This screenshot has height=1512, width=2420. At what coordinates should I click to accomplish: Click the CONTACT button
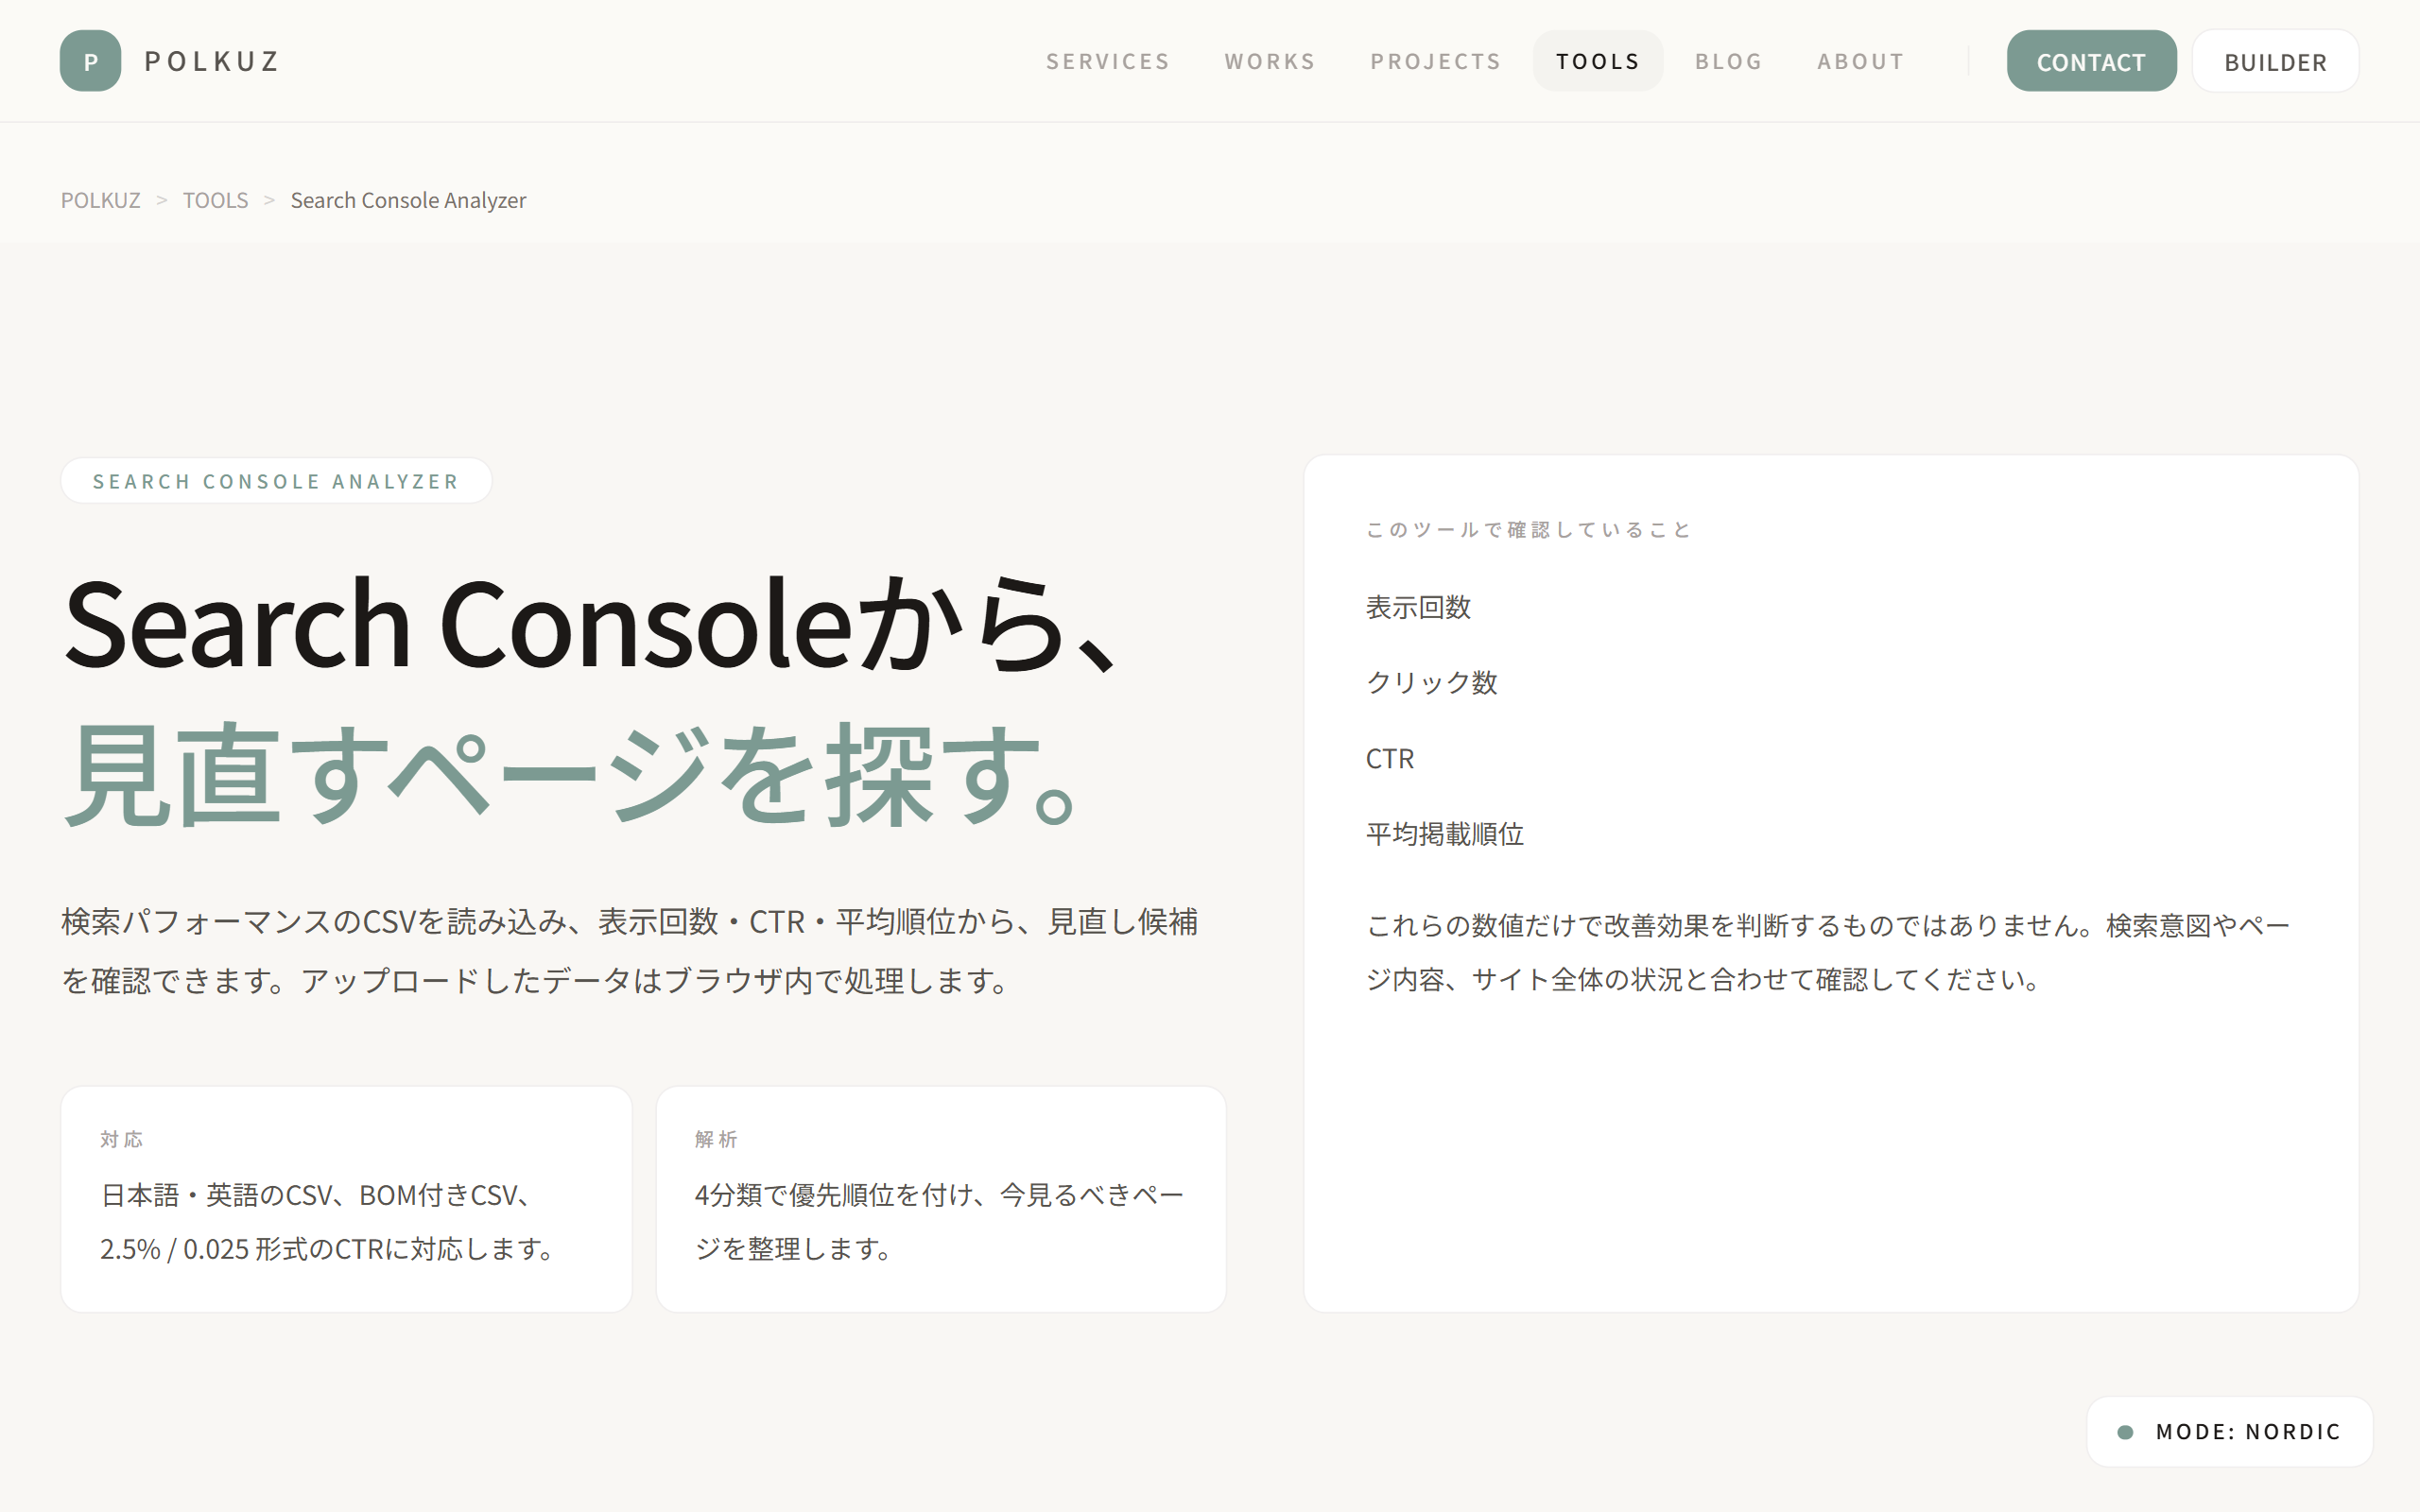[2091, 61]
